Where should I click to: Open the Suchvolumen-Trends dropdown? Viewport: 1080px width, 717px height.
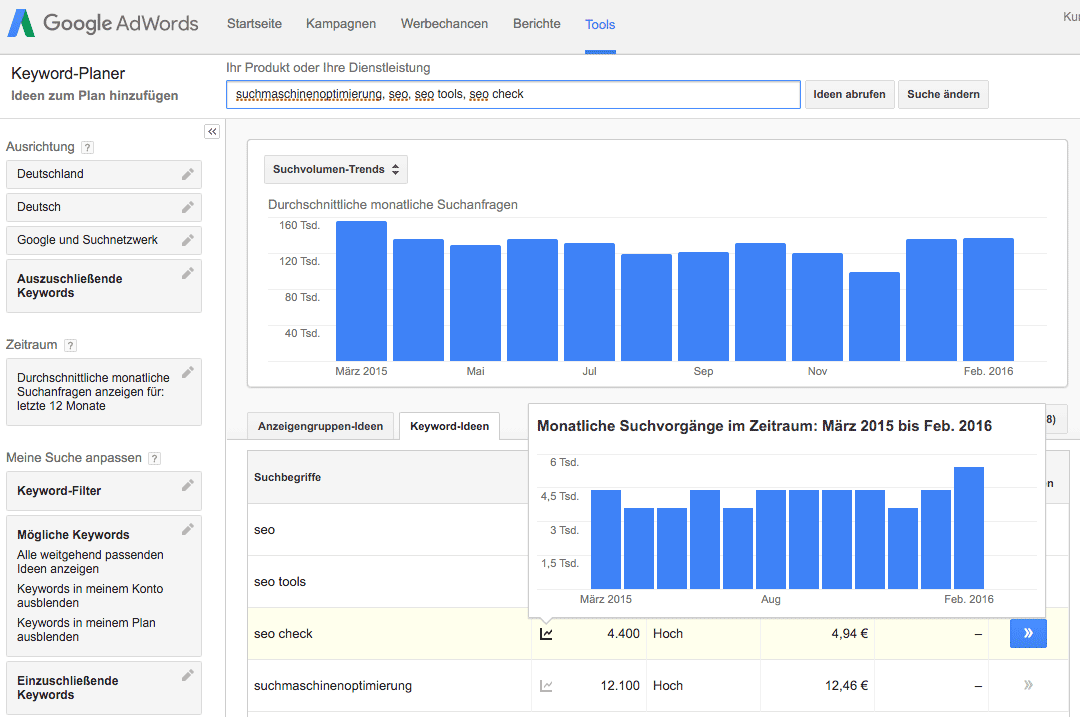tap(335, 169)
